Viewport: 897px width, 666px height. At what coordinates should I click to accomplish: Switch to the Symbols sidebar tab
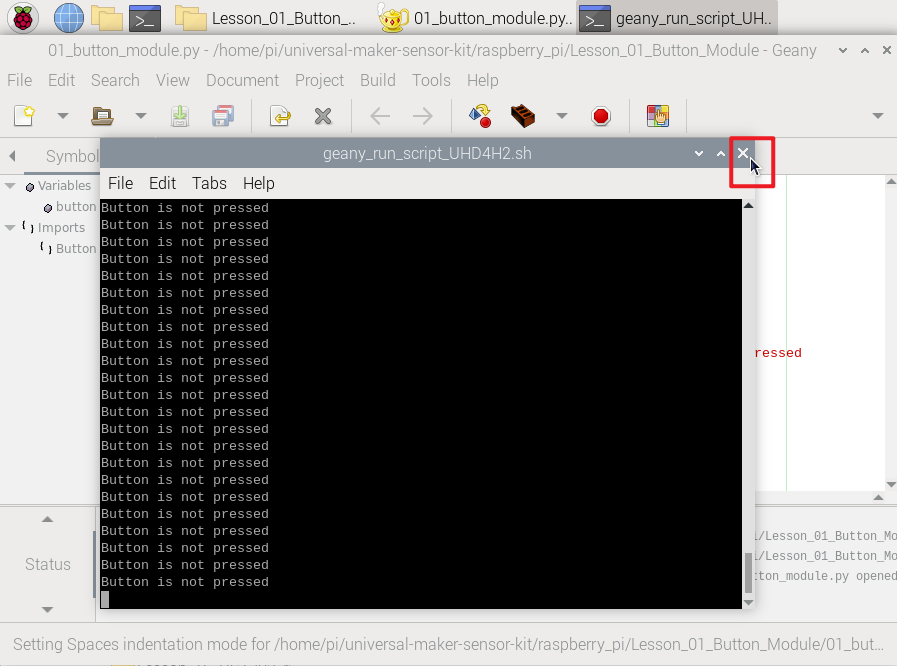click(x=72, y=156)
